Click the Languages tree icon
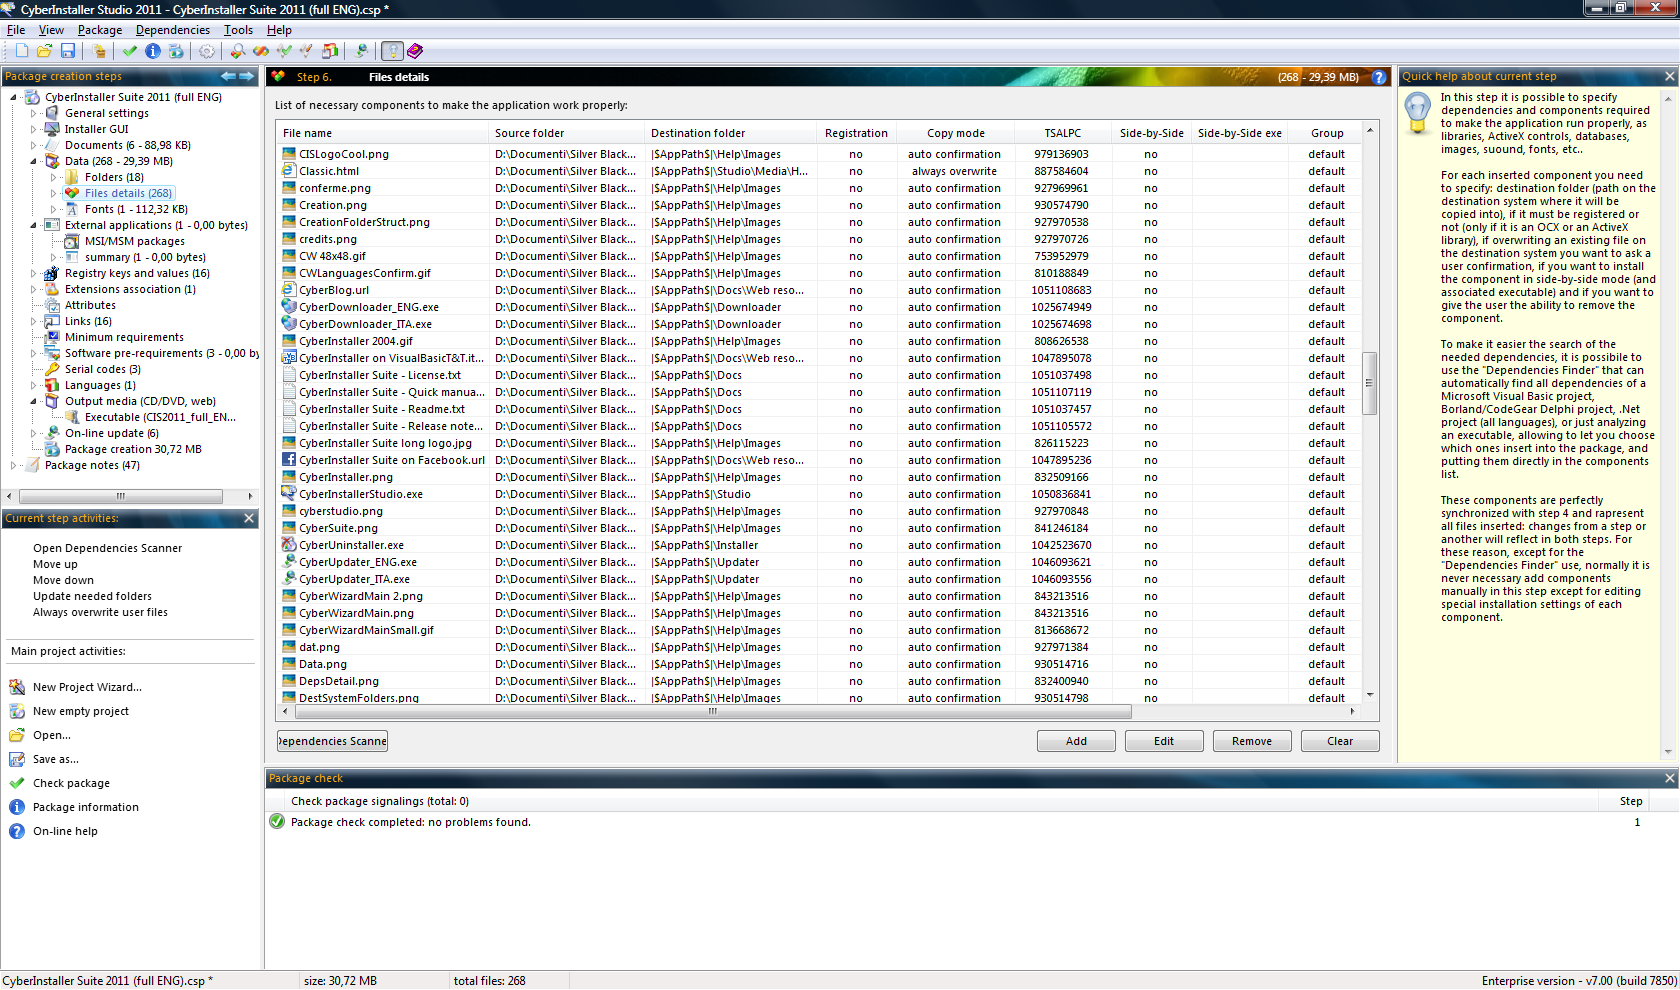Screen dimensions: 1680x990 pyautogui.click(x=52, y=385)
